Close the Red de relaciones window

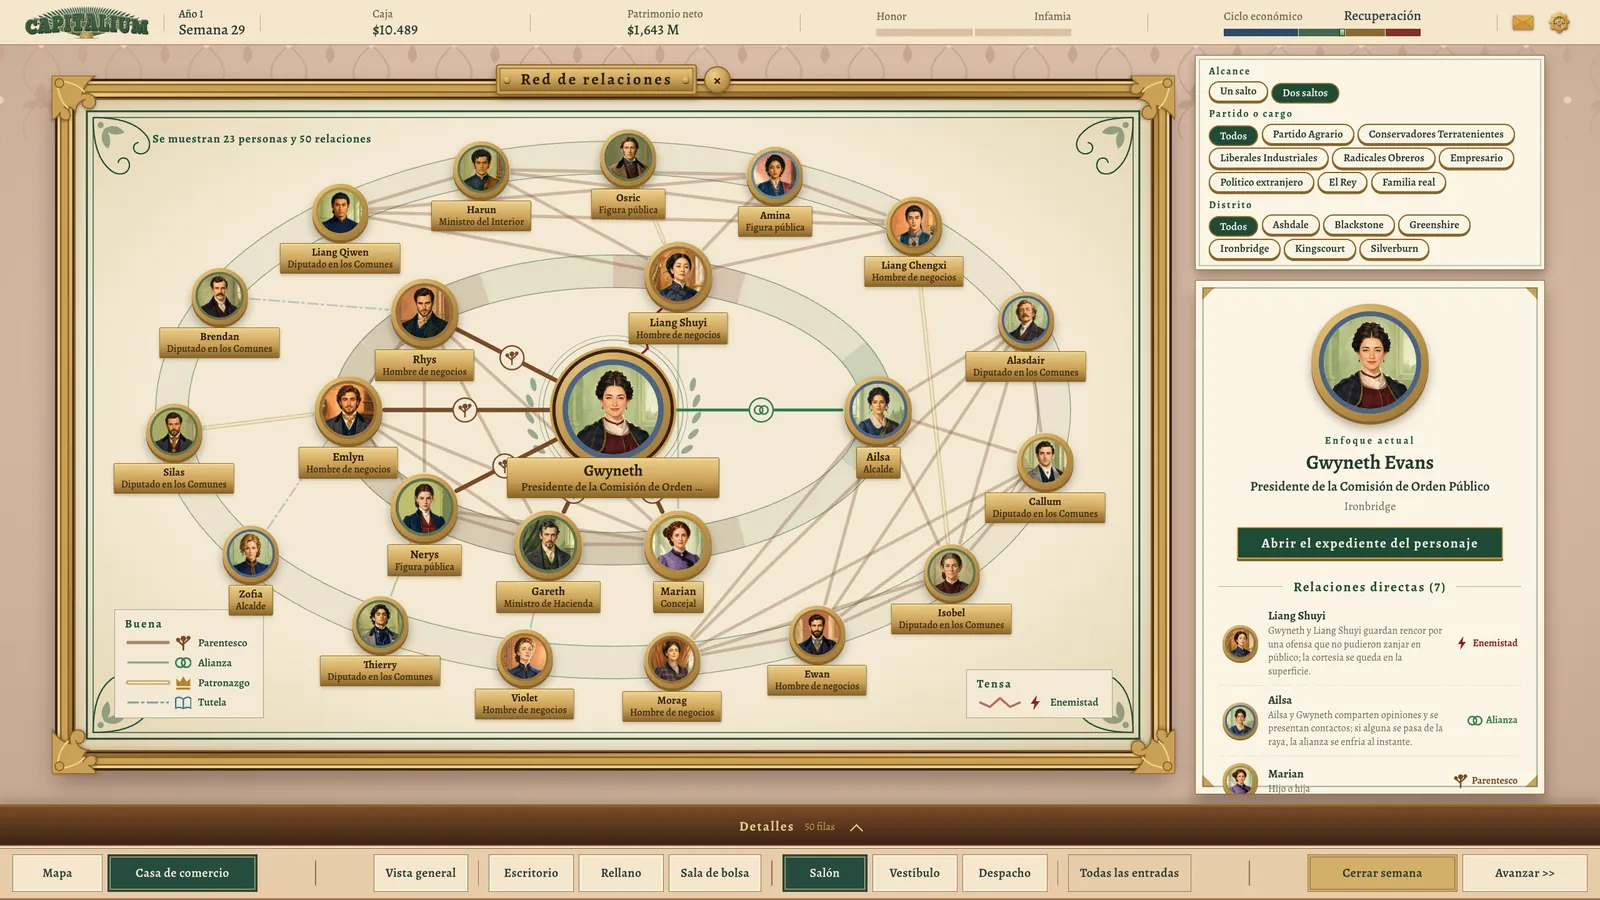pyautogui.click(x=717, y=80)
